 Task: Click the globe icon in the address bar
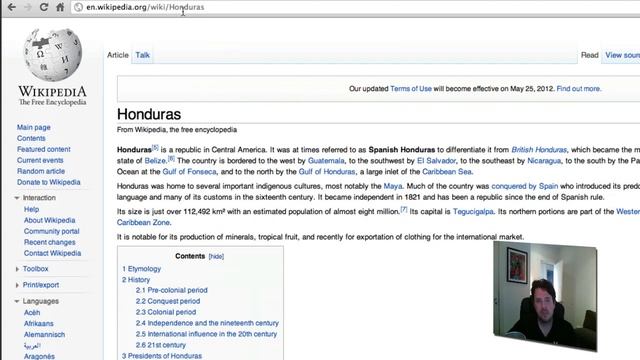[79, 7]
